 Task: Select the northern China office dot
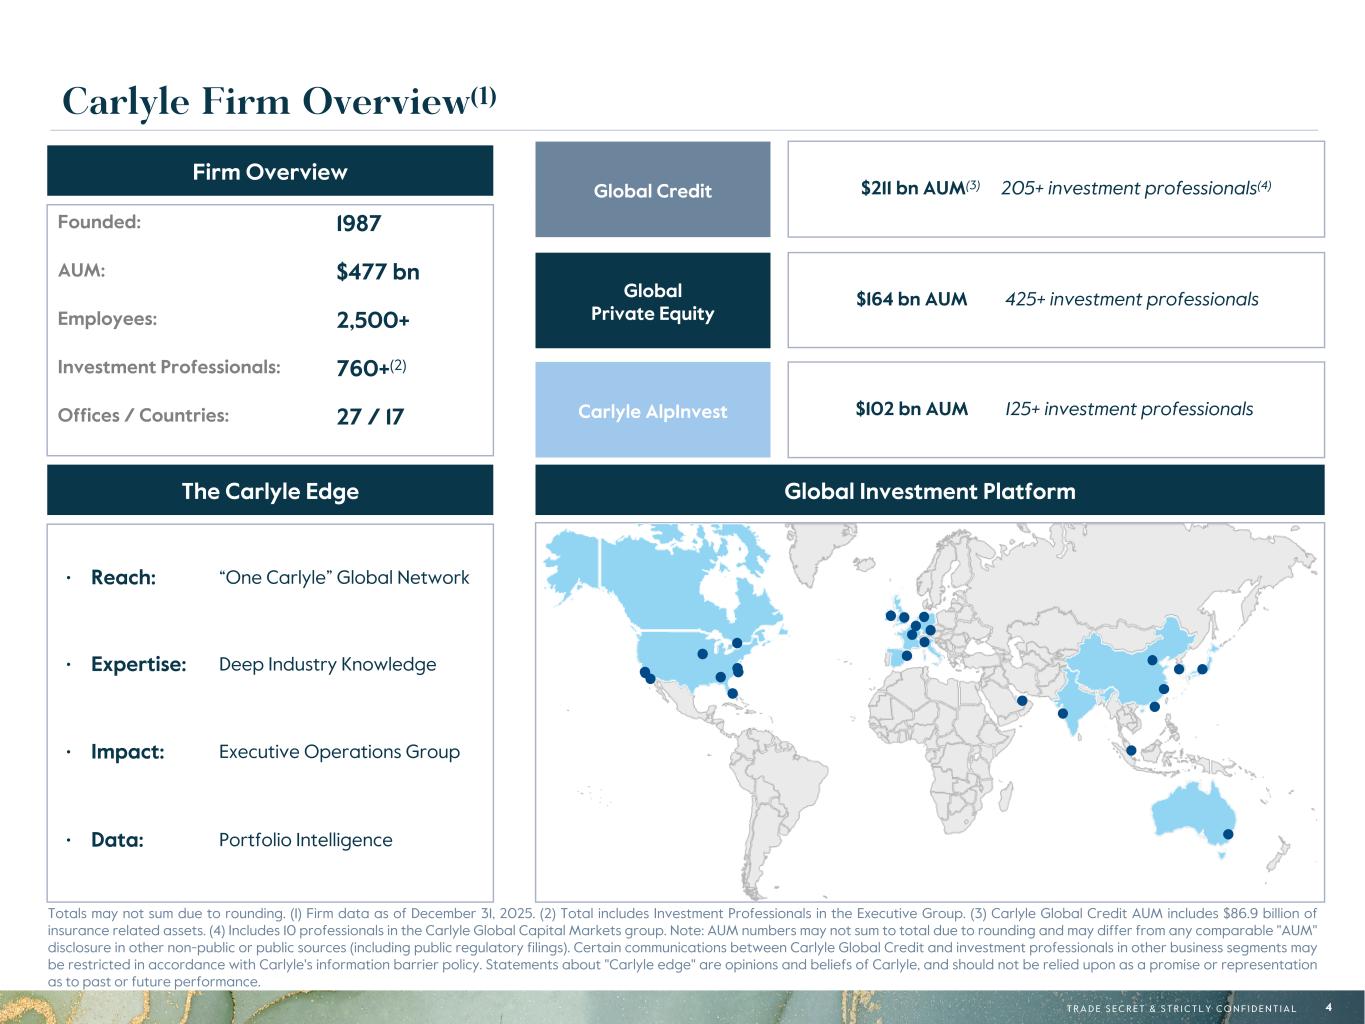pyautogui.click(x=1152, y=660)
